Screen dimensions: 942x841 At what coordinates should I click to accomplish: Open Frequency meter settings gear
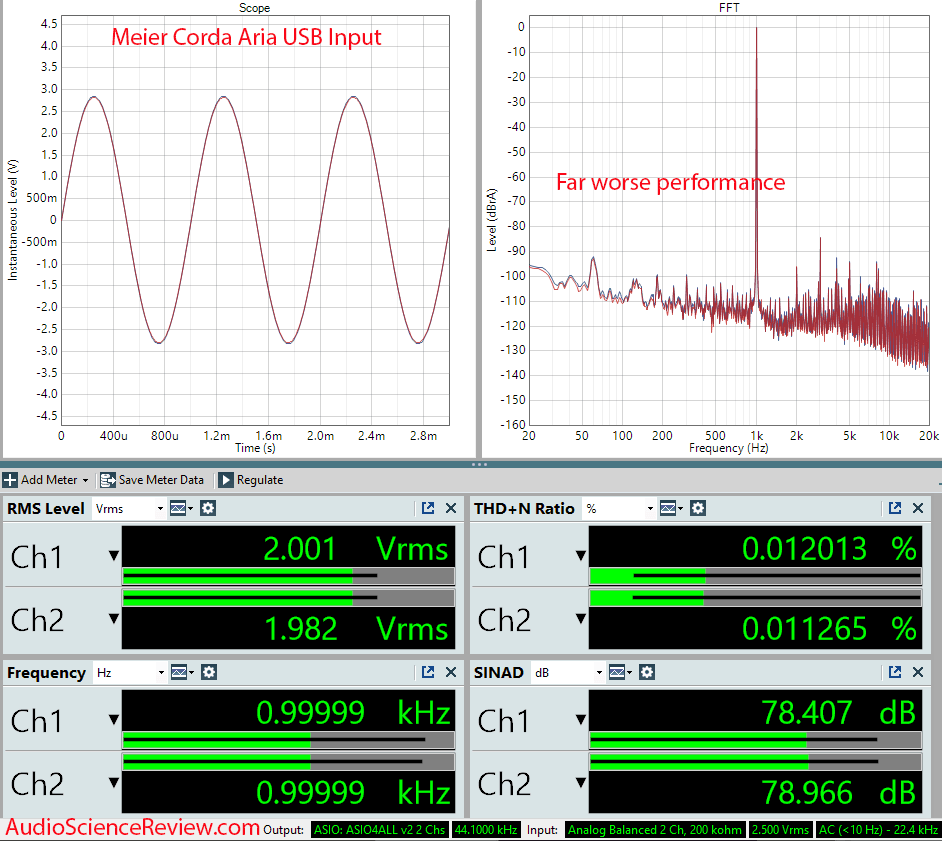tap(208, 672)
